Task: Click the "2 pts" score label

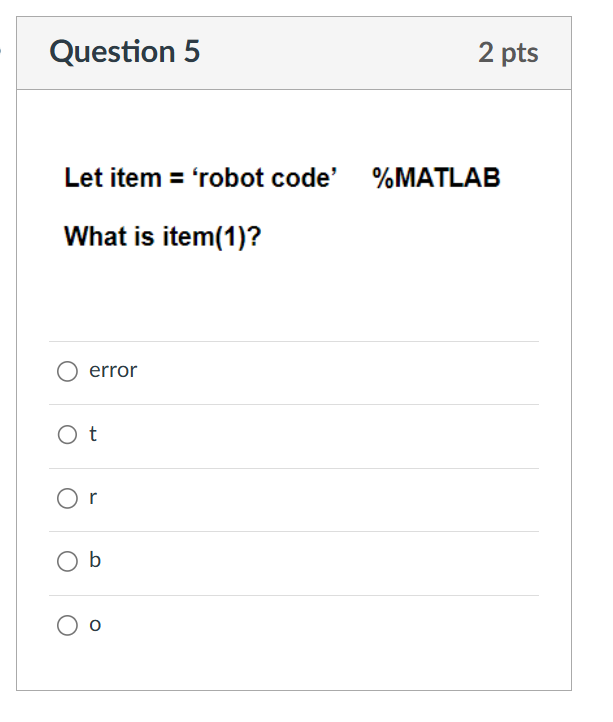Action: 508,52
